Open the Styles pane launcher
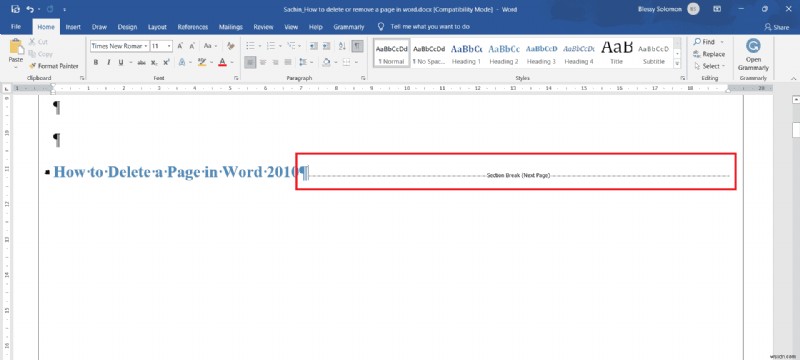 tap(683, 79)
